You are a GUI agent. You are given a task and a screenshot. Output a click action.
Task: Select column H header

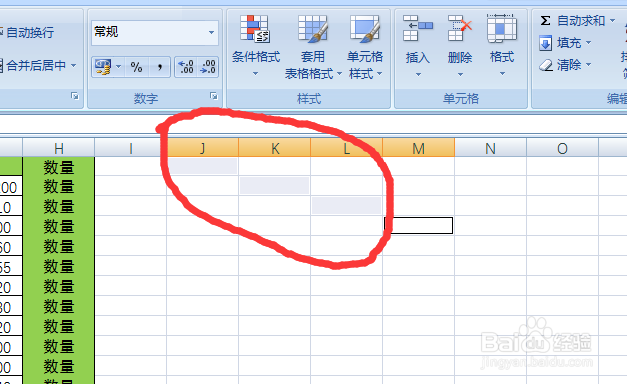pyautogui.click(x=59, y=148)
